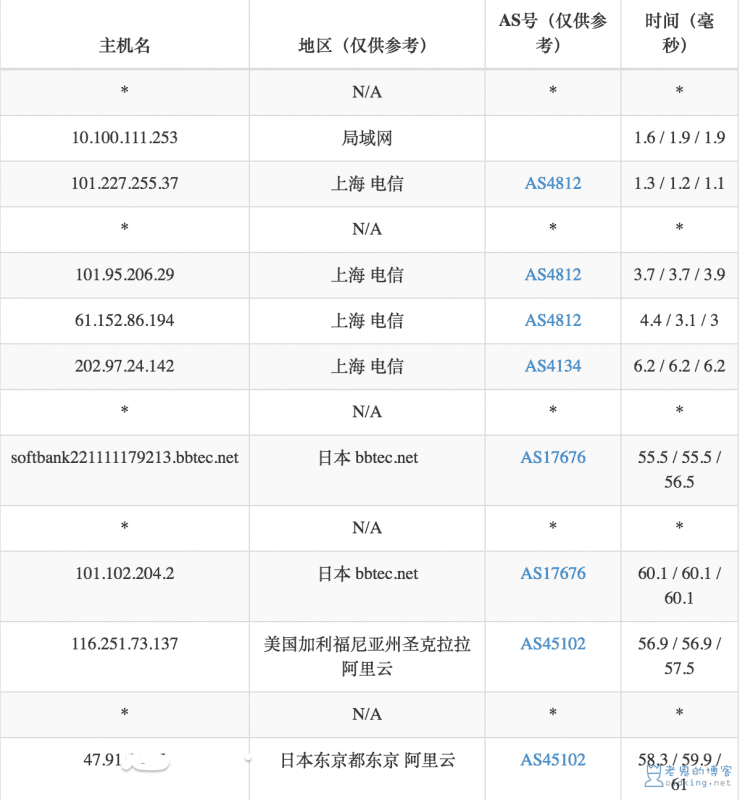Open AS4812 link in 101.227.255.37 row
The image size is (745, 800).
pyautogui.click(x=553, y=183)
